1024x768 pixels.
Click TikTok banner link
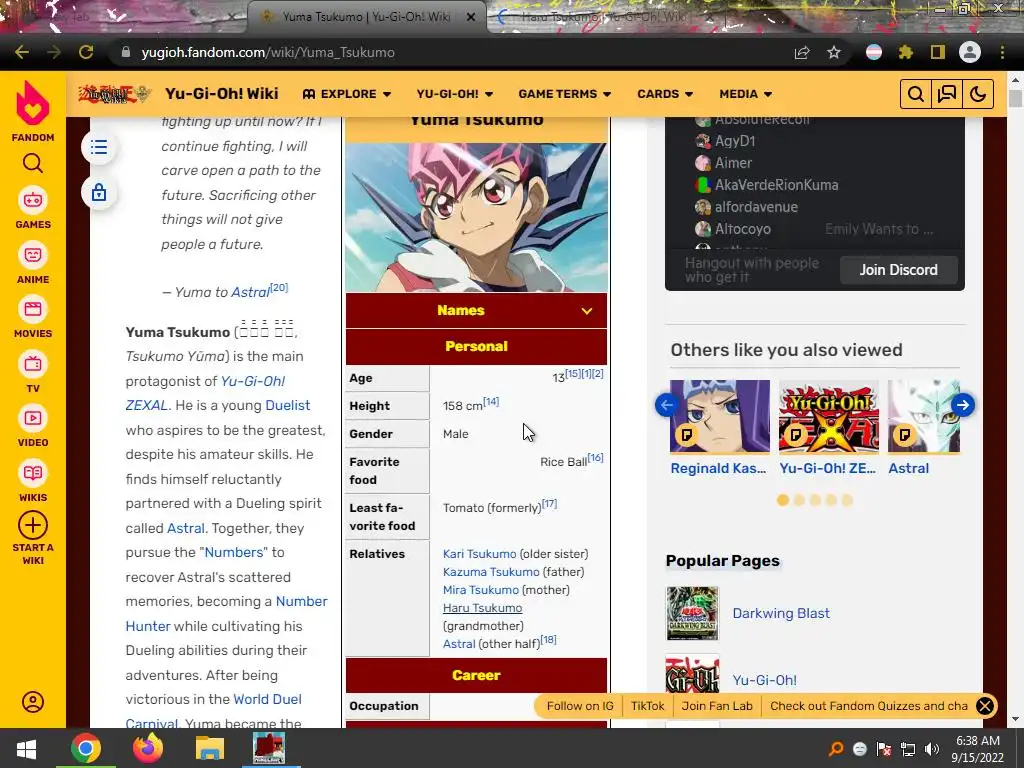coord(647,706)
